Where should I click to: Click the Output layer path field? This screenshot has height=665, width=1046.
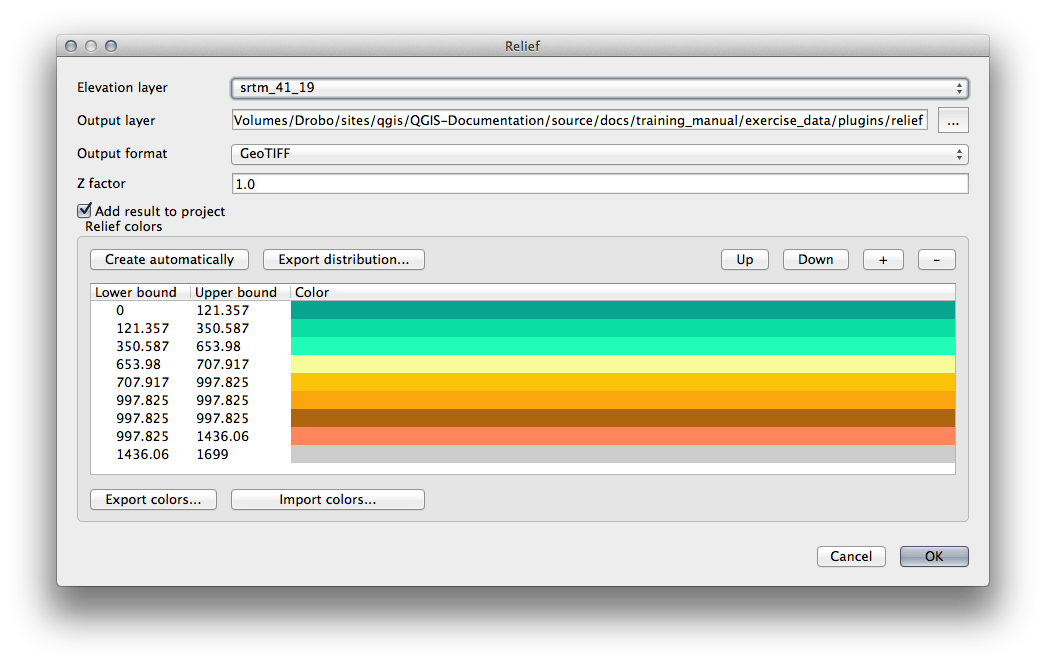pyautogui.click(x=579, y=121)
